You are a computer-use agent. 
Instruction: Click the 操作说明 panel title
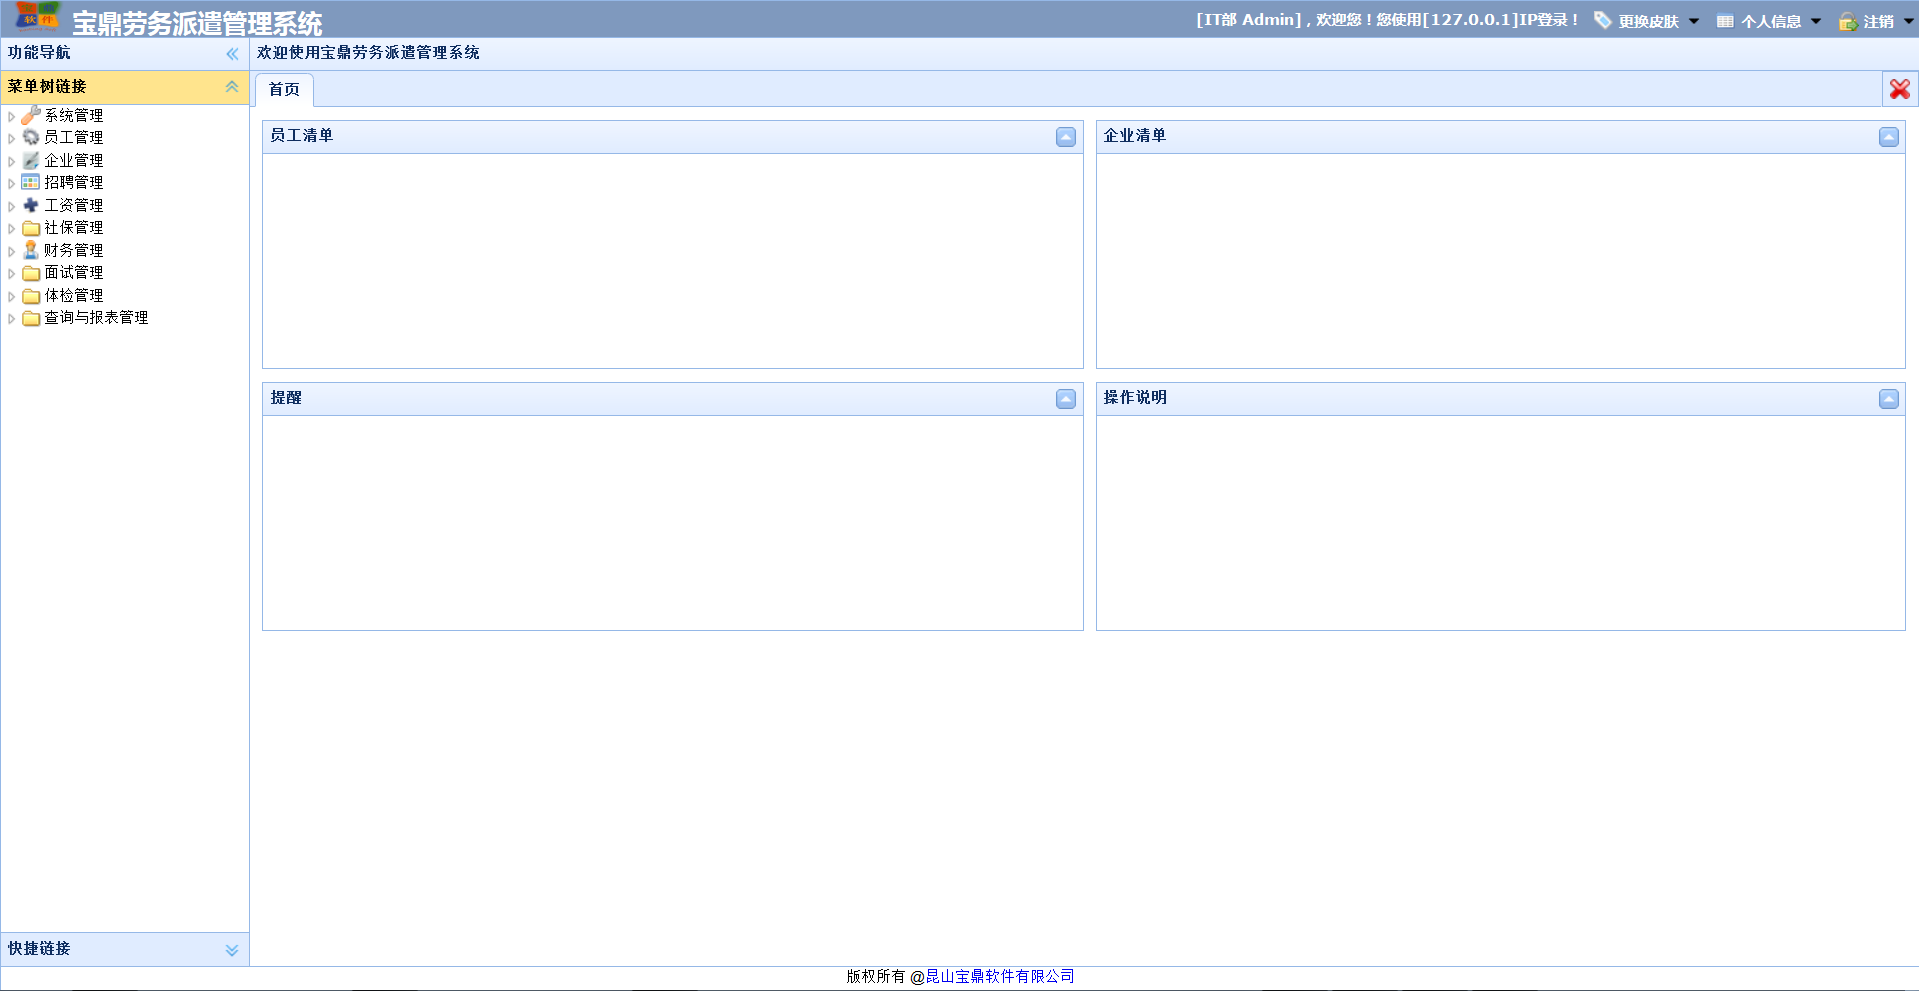click(x=1135, y=398)
